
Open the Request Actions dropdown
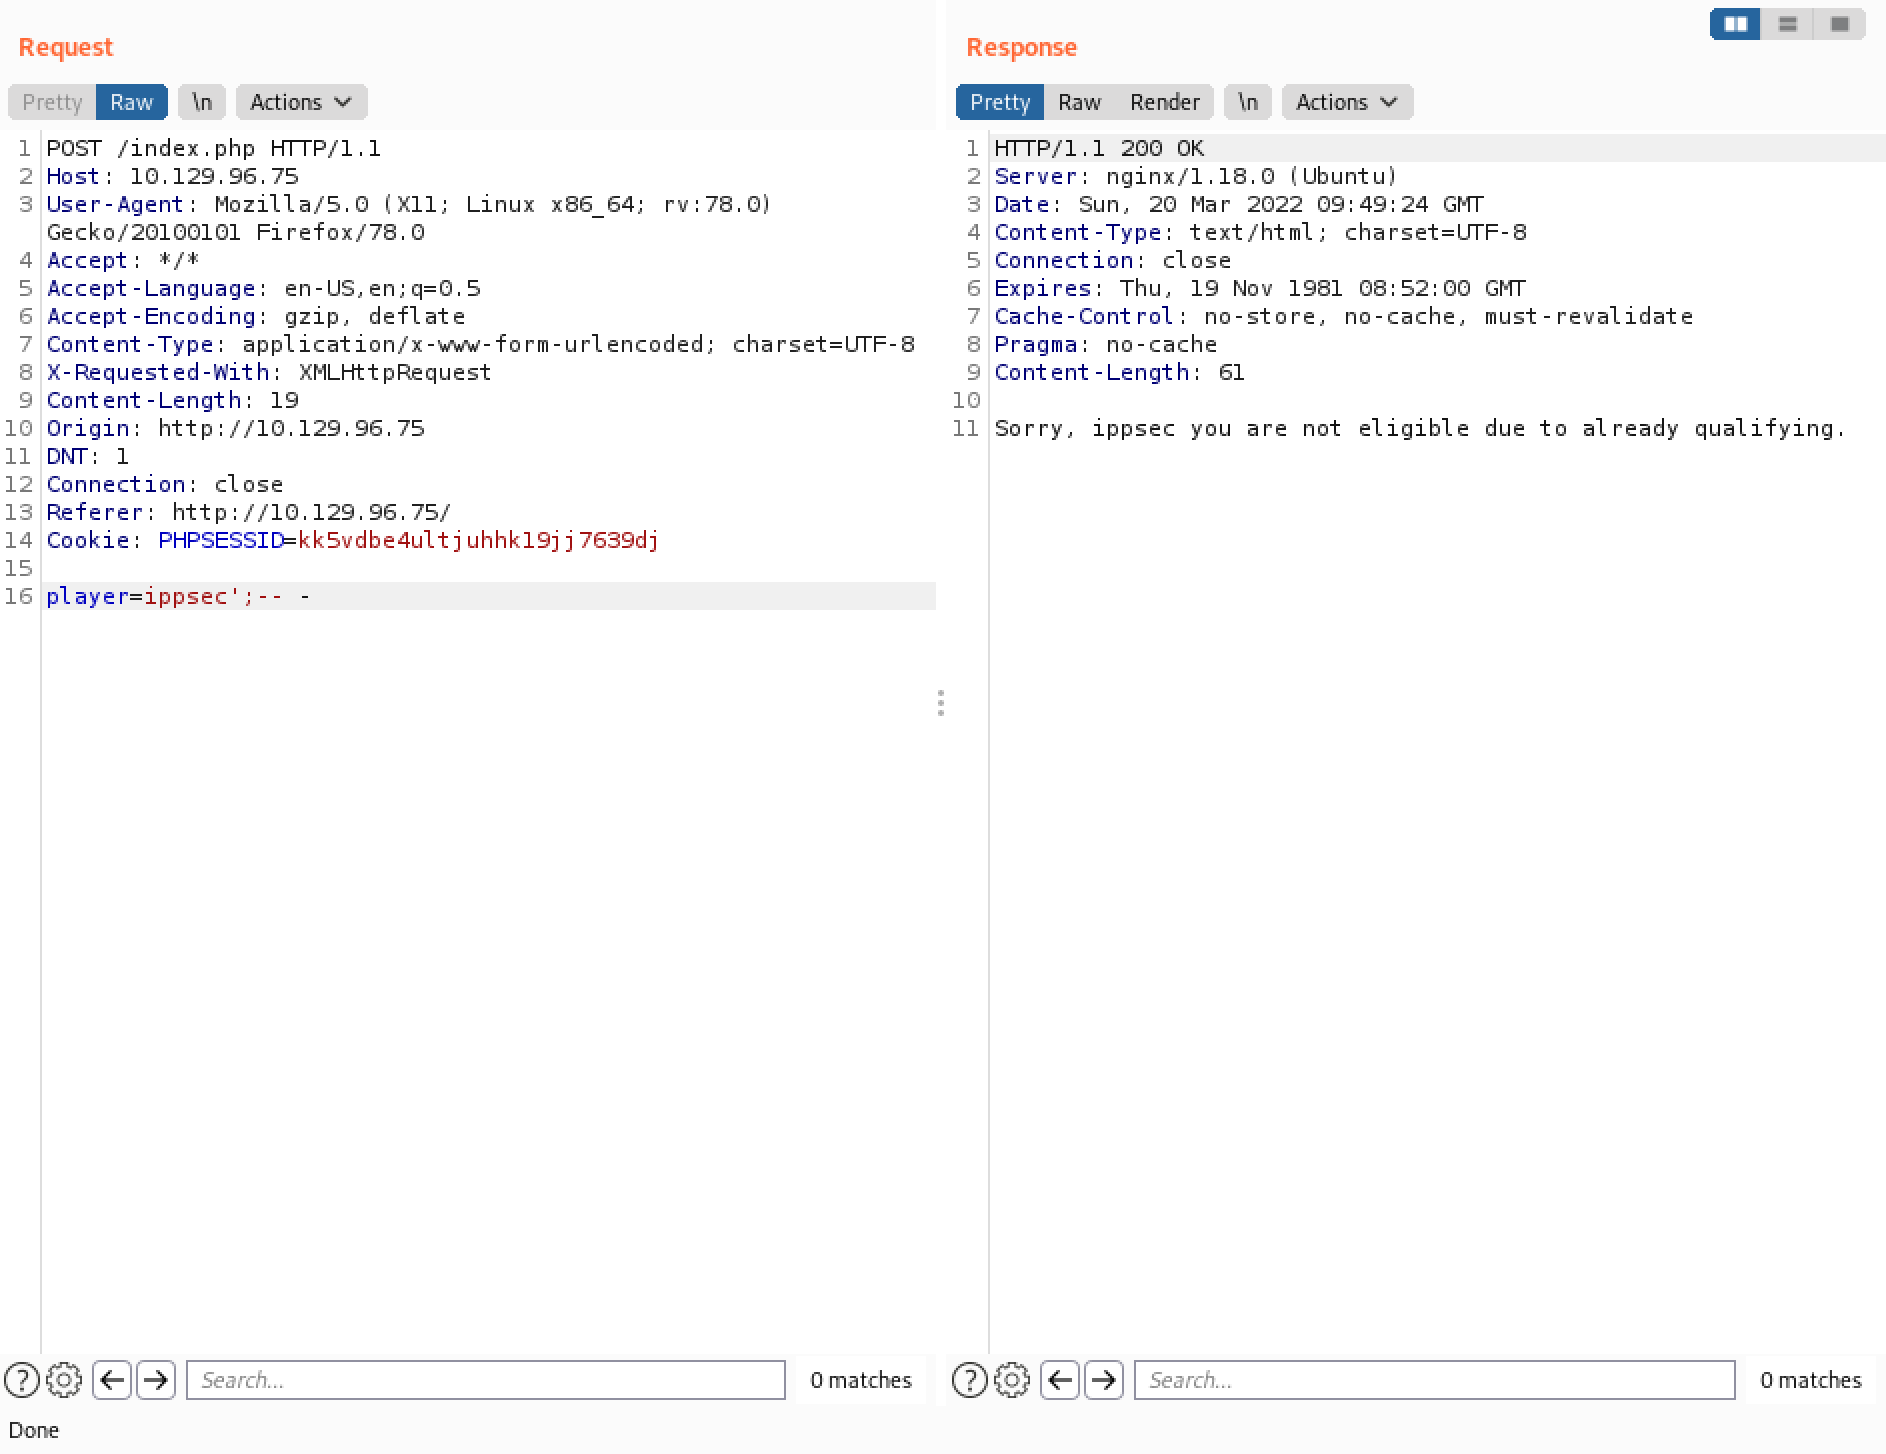[x=301, y=102]
